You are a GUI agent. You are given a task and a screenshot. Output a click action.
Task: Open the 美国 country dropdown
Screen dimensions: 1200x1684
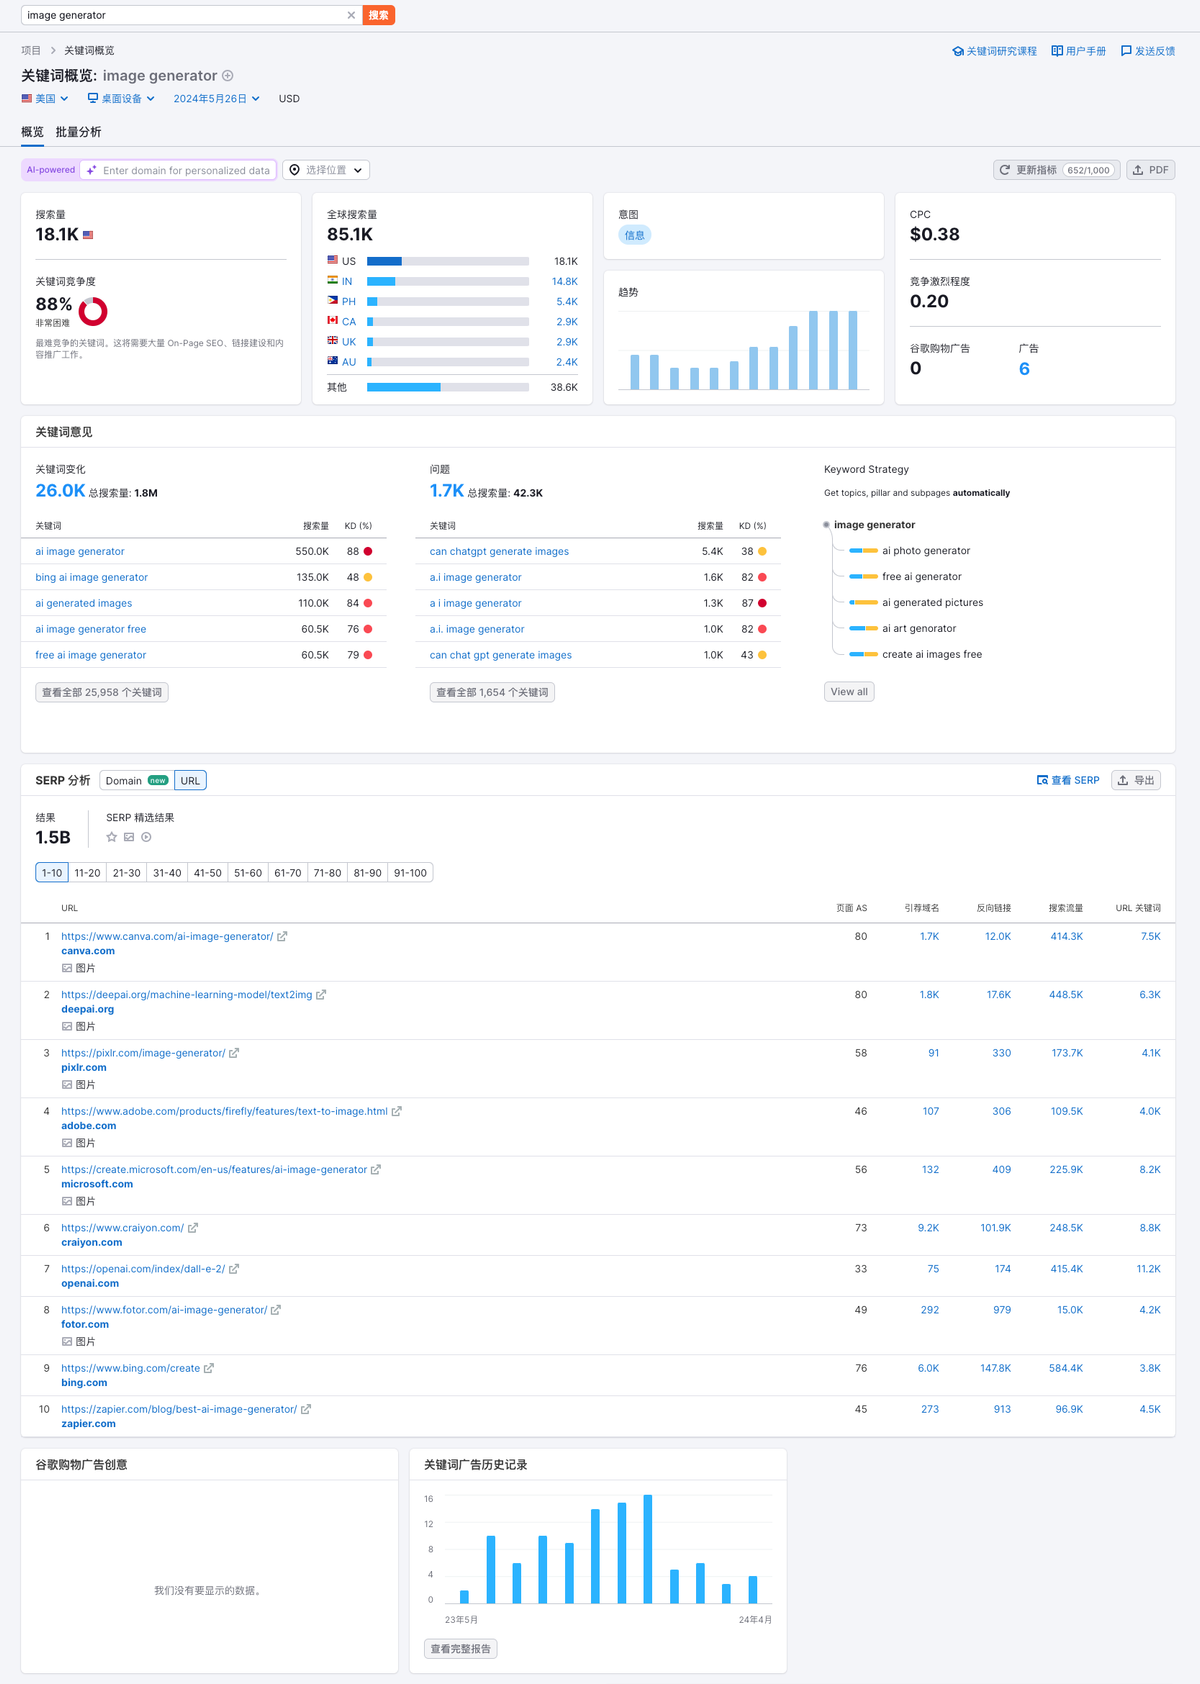[x=45, y=99]
